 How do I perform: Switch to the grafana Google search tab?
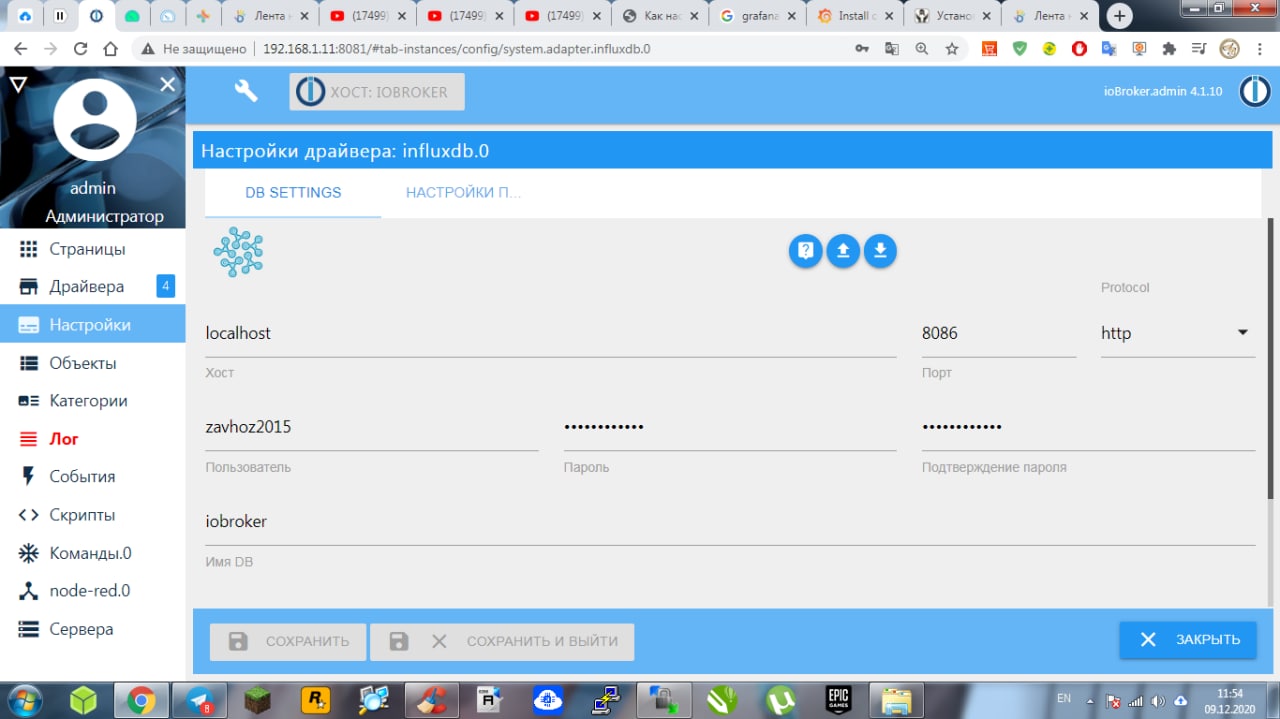[x=757, y=16]
